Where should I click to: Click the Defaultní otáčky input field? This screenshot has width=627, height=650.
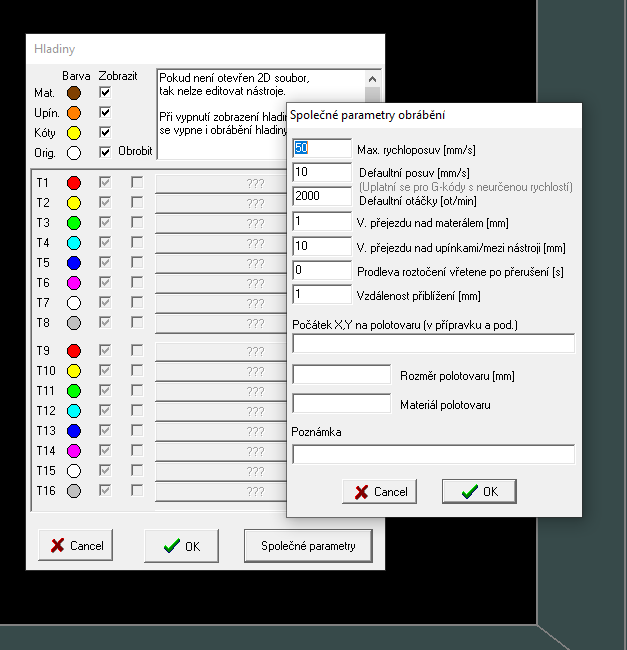321,196
